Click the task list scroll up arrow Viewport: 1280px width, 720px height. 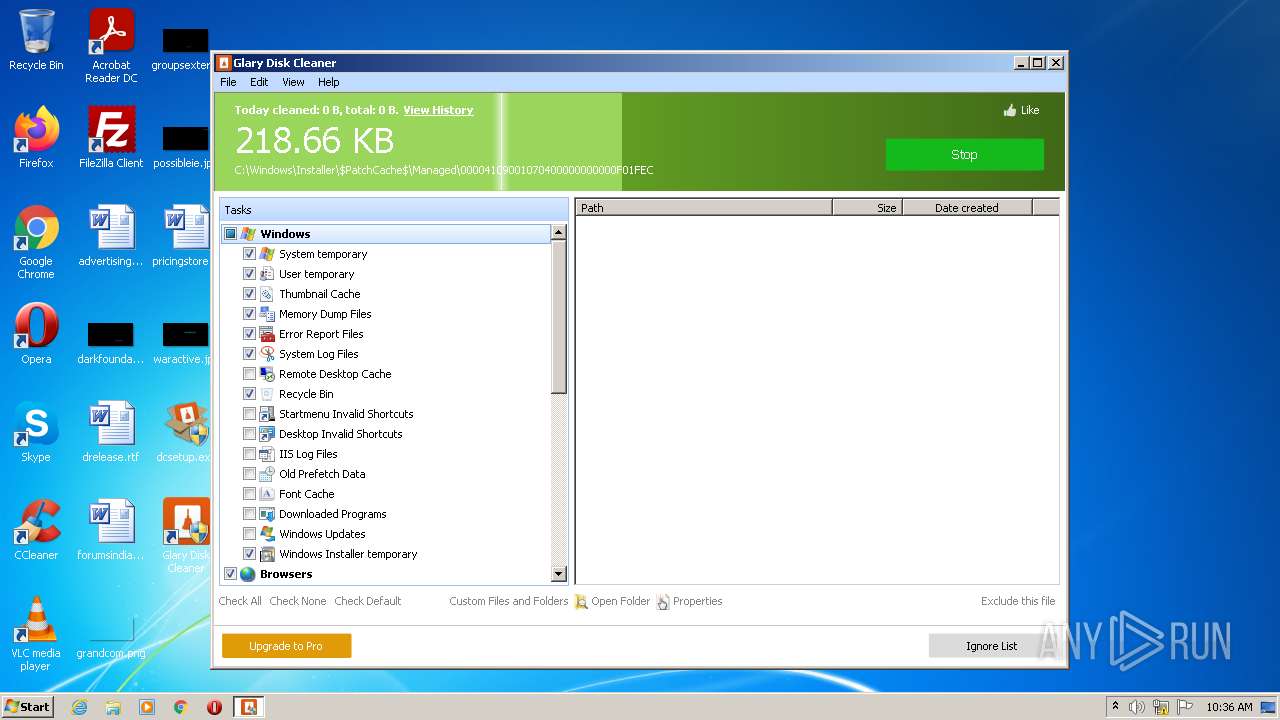tap(559, 232)
